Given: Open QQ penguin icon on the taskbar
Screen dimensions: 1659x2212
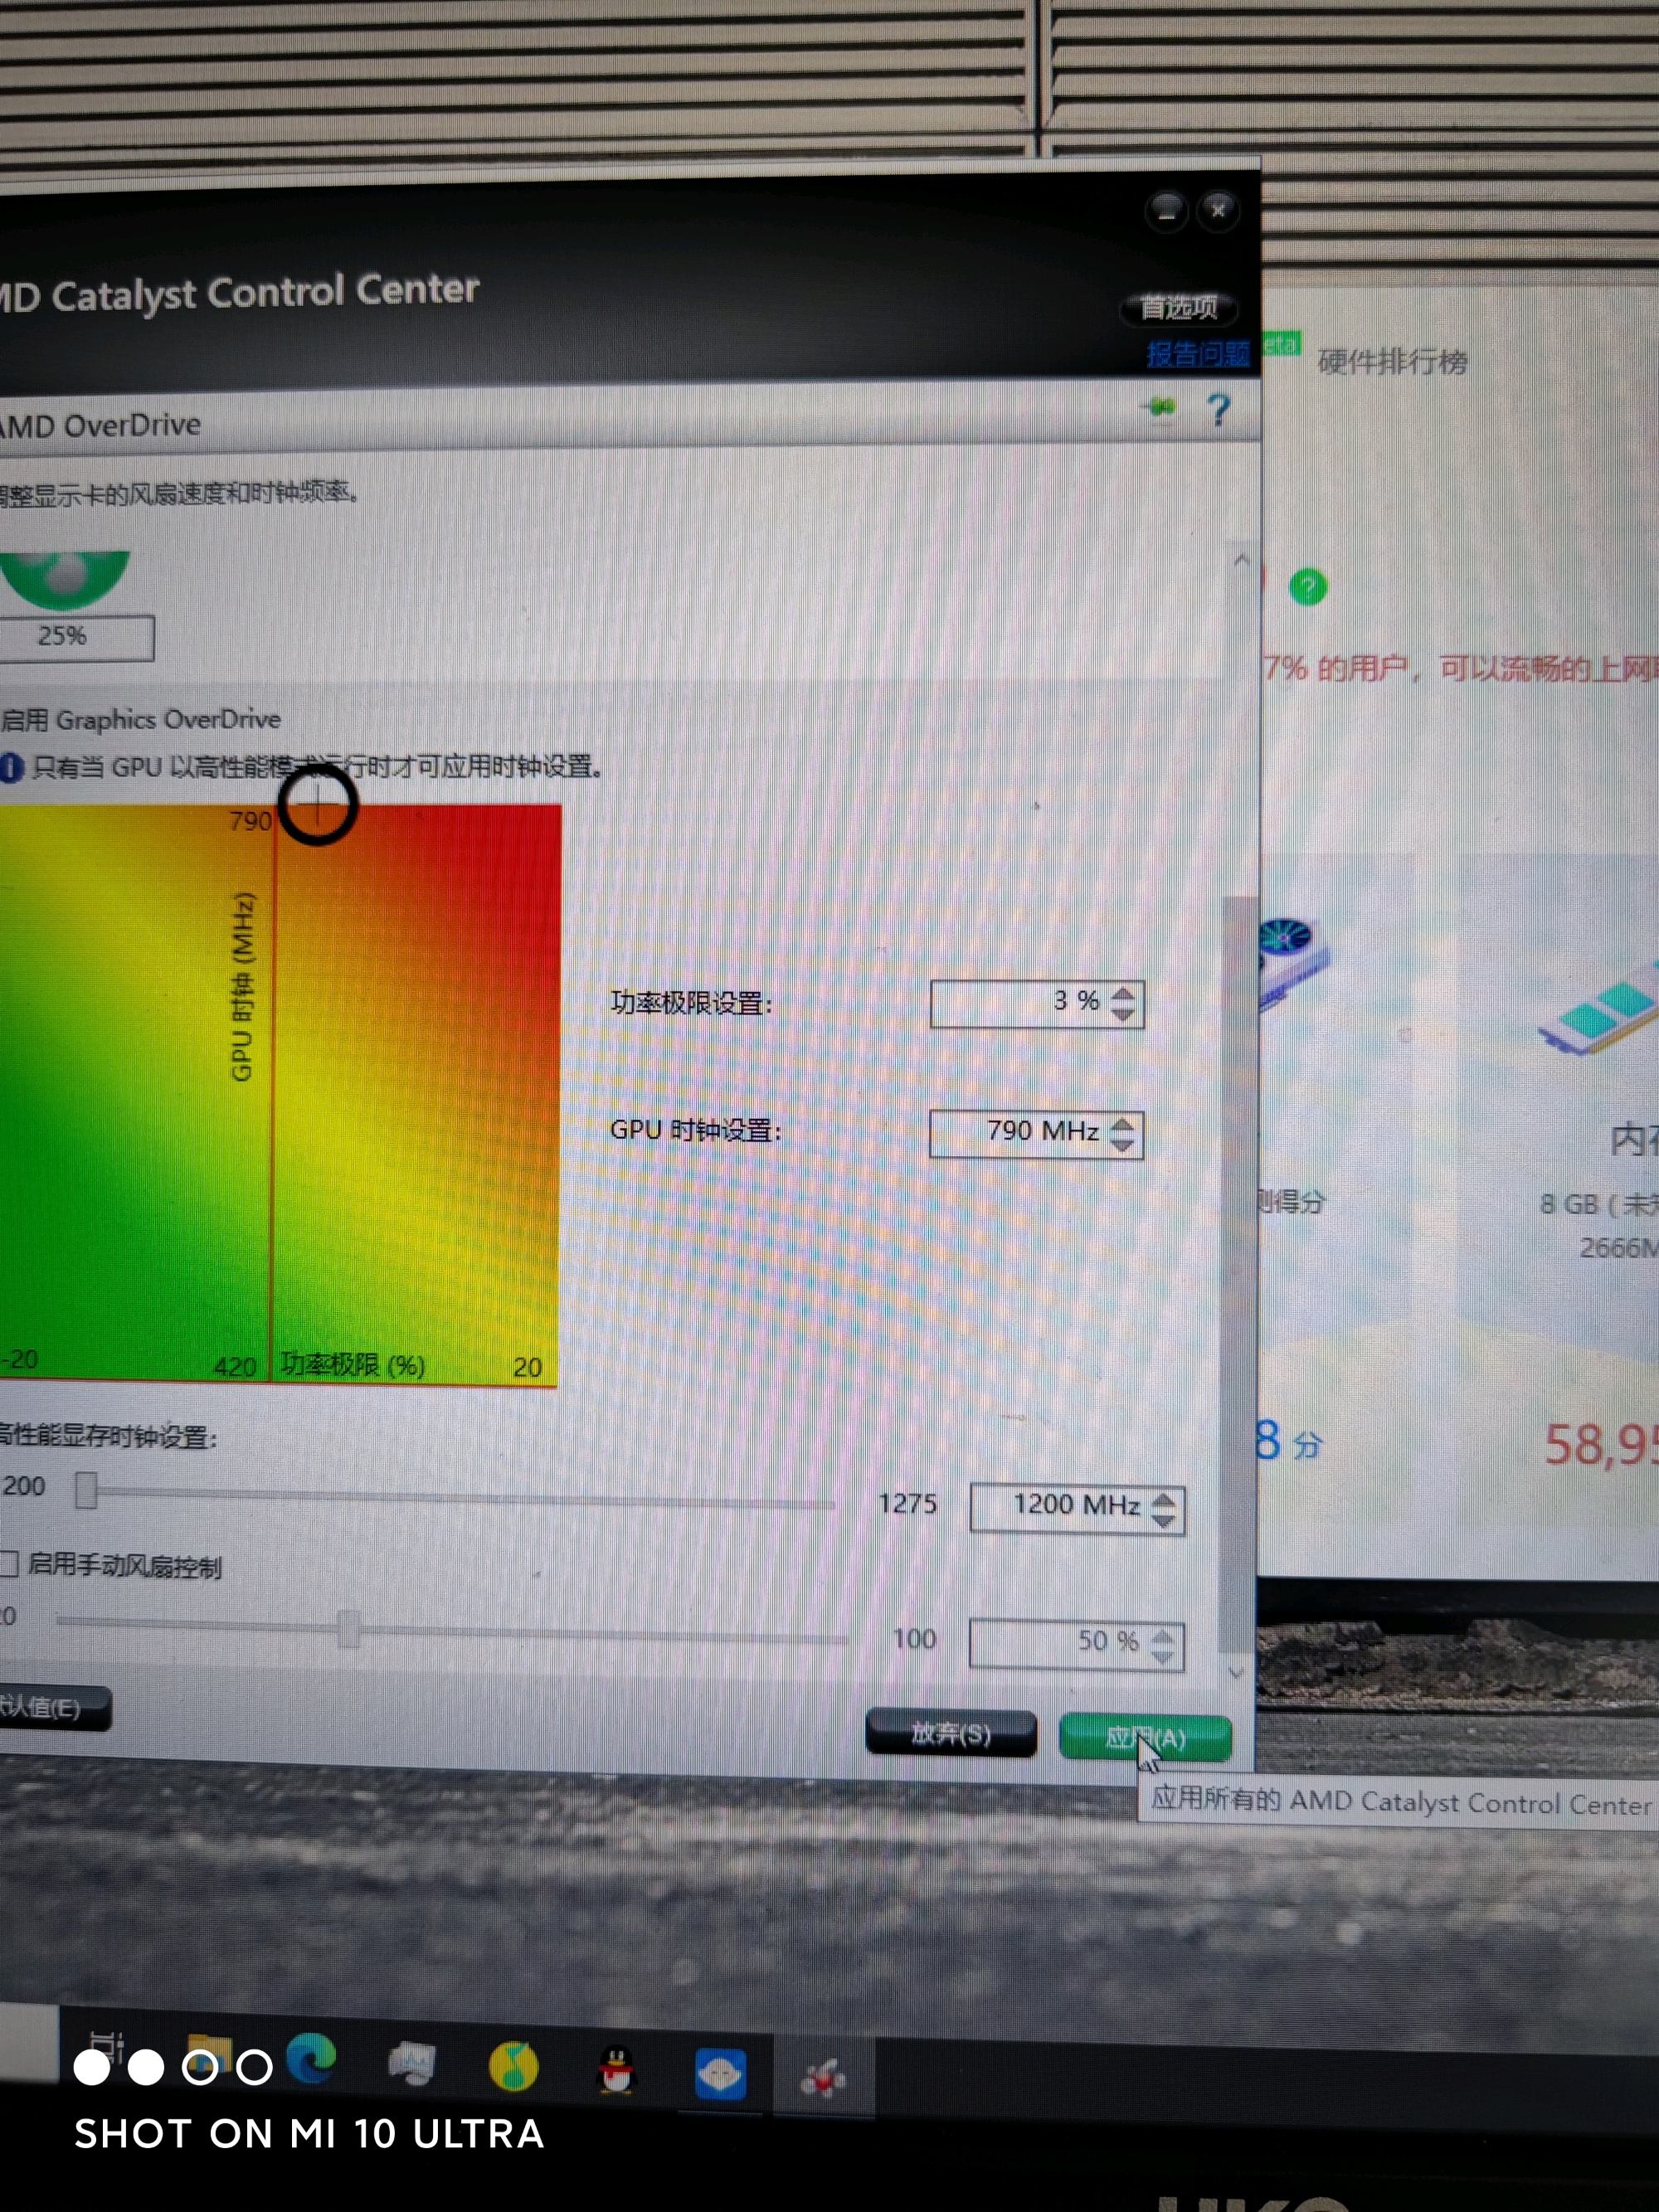Looking at the screenshot, I should (617, 2070).
